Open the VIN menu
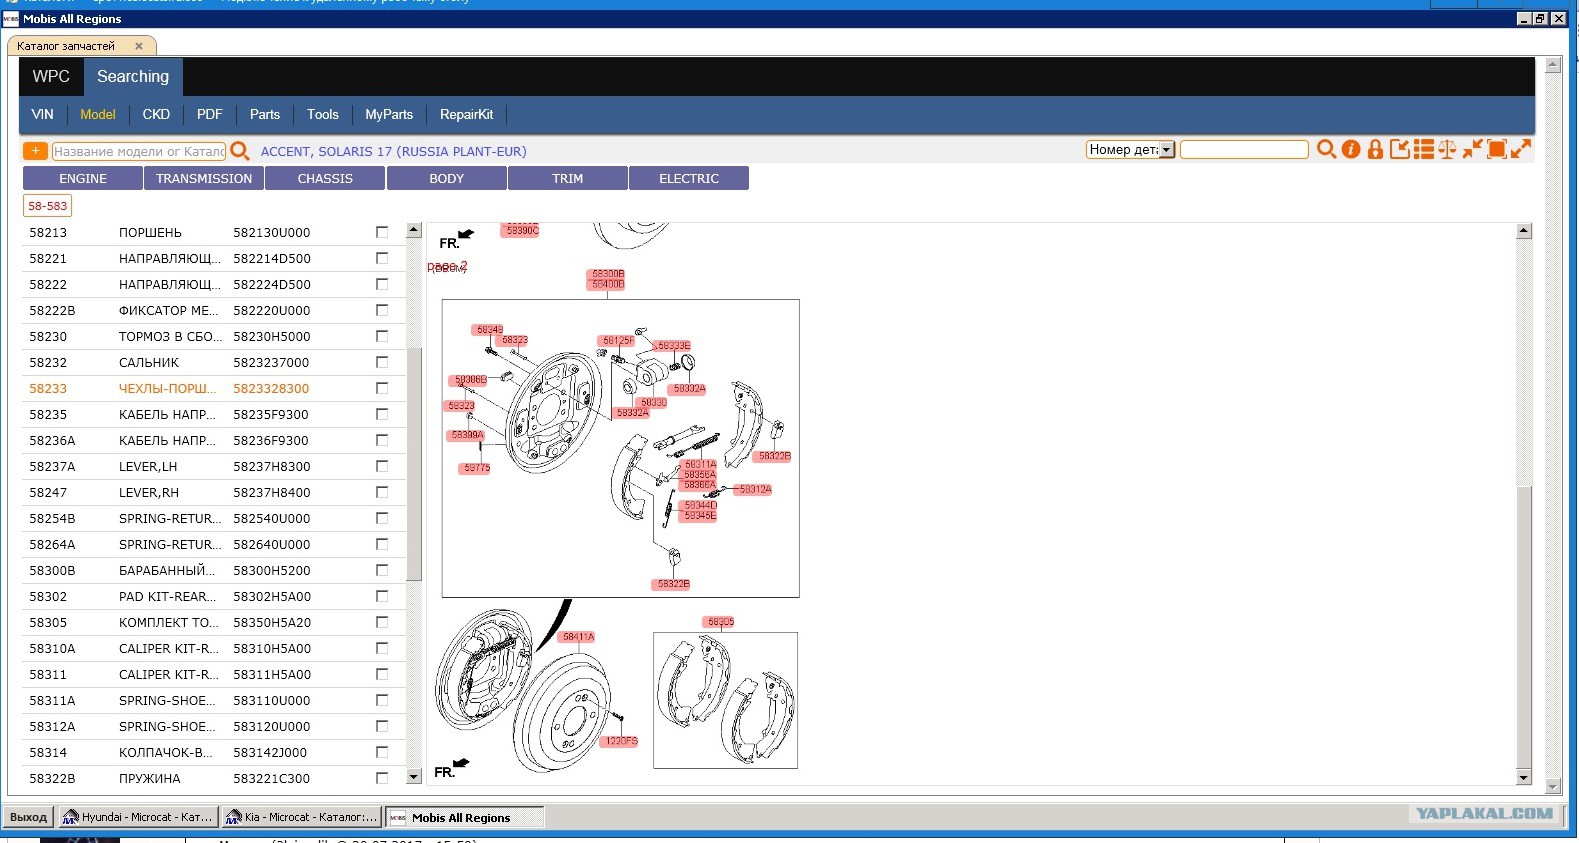The width and height of the screenshot is (1579, 843). point(43,114)
